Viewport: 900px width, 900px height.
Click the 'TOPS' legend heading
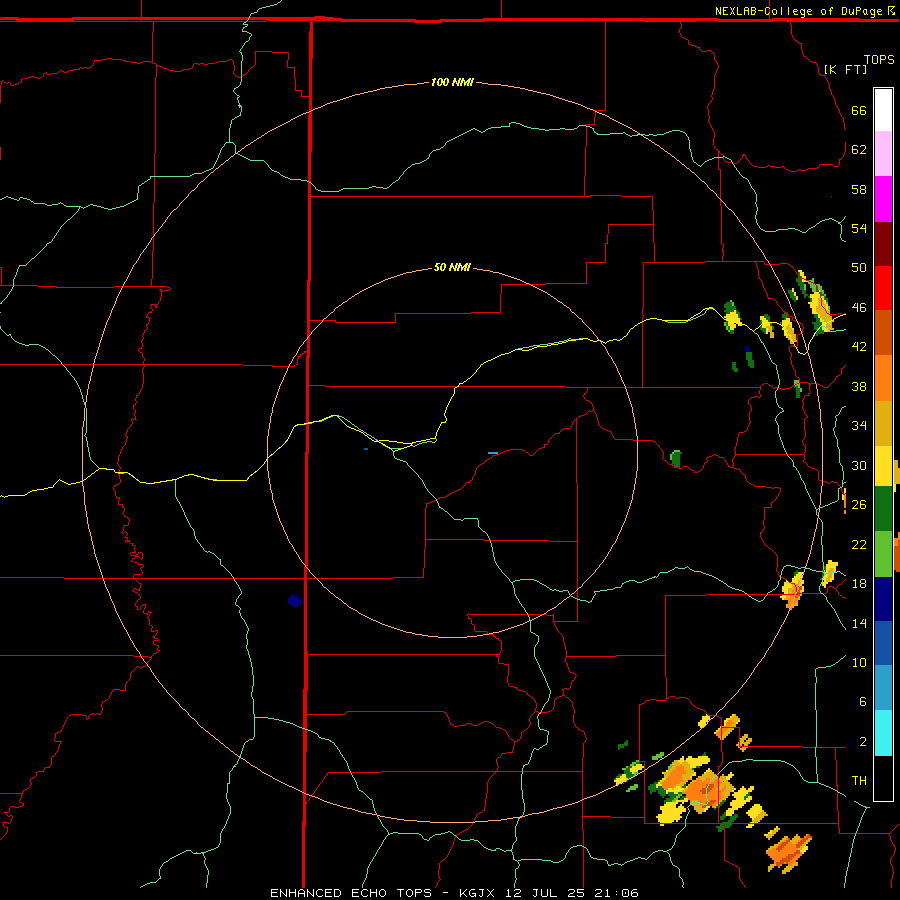point(879,59)
